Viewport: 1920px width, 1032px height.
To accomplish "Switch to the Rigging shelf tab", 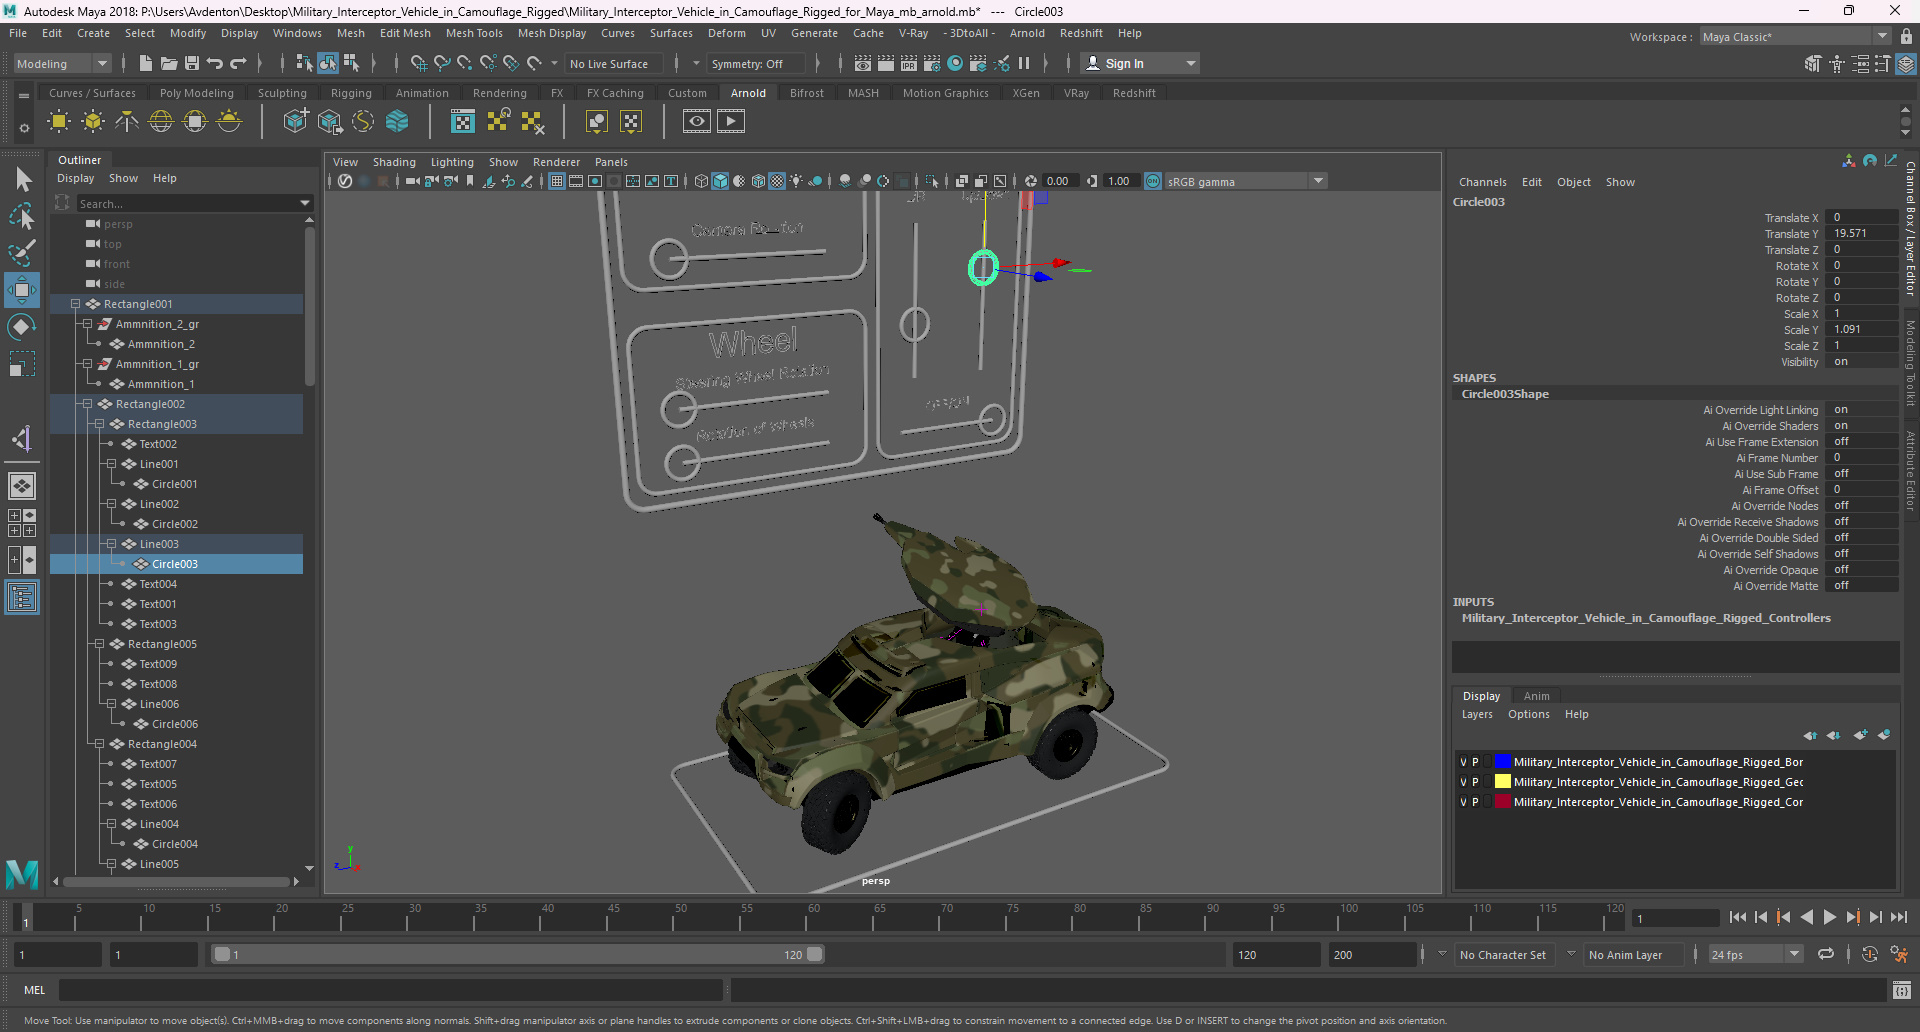I will point(351,93).
